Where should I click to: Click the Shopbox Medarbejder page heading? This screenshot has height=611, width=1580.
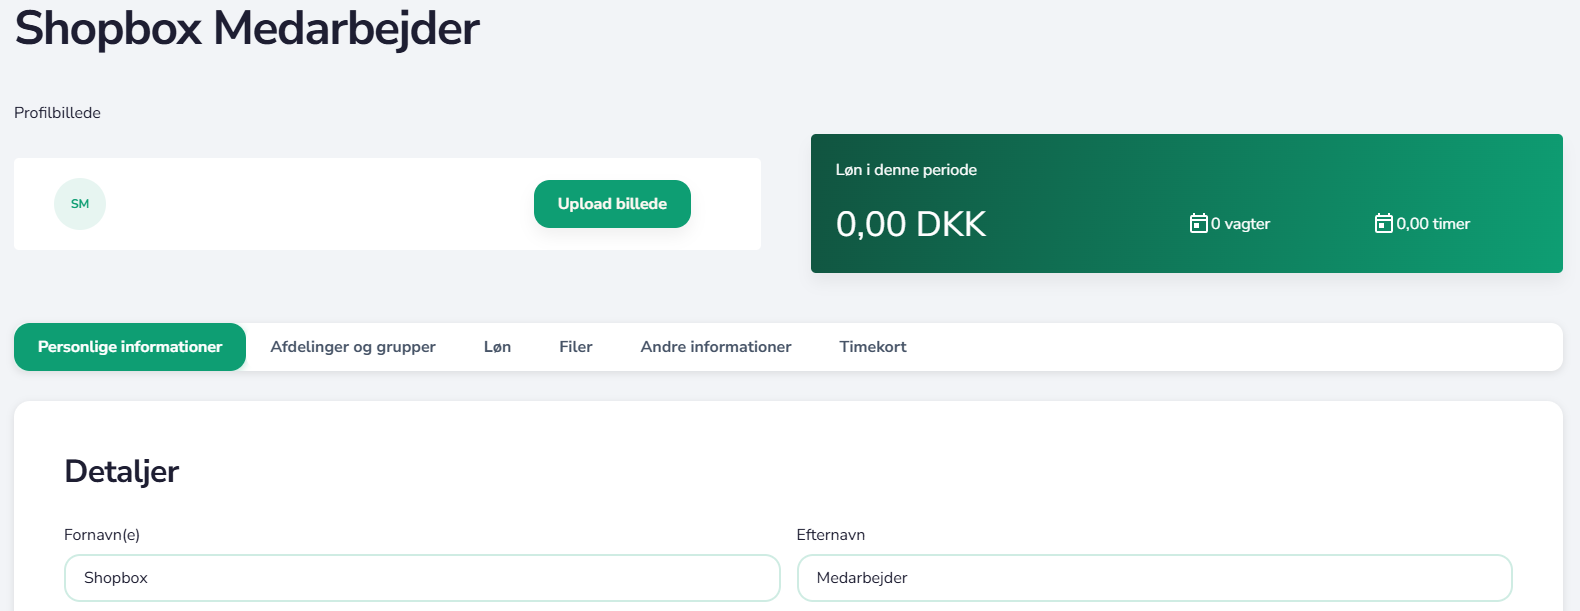tap(247, 28)
